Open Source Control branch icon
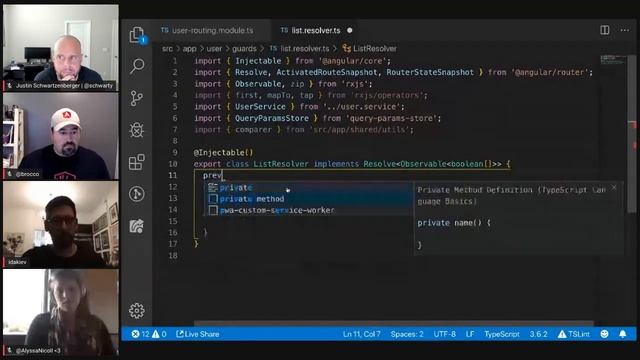 (x=137, y=98)
